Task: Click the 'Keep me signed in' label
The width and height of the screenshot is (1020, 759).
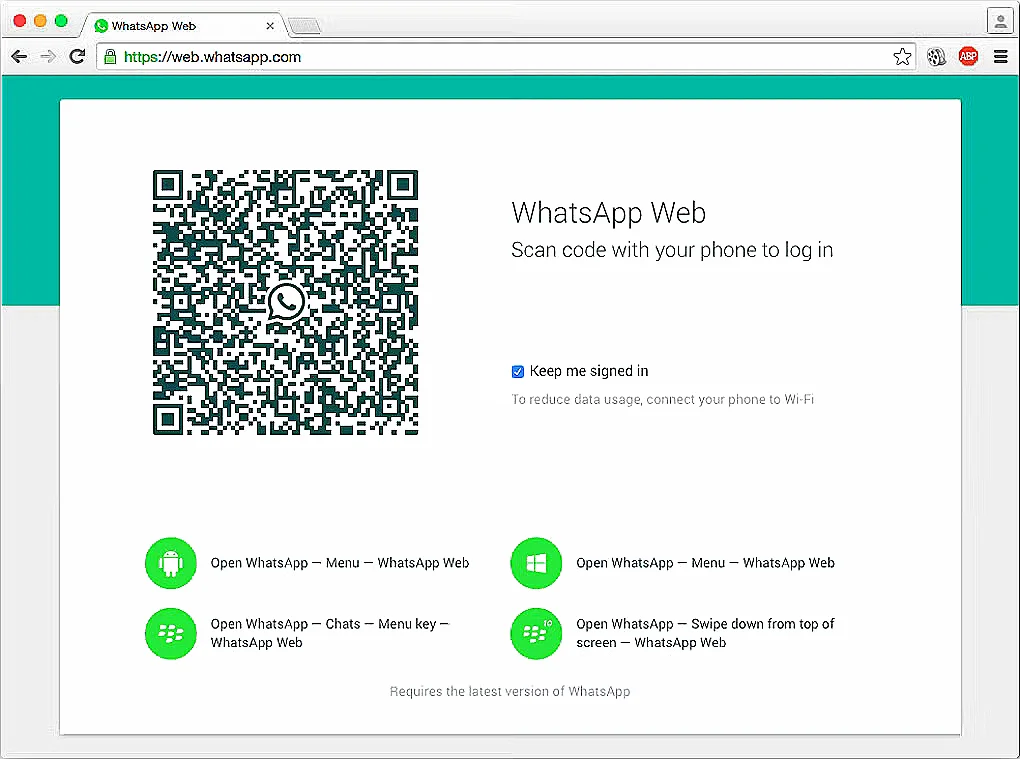Action: pos(589,371)
